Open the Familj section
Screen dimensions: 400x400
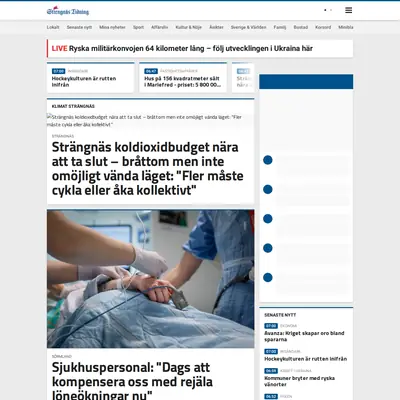click(x=280, y=27)
